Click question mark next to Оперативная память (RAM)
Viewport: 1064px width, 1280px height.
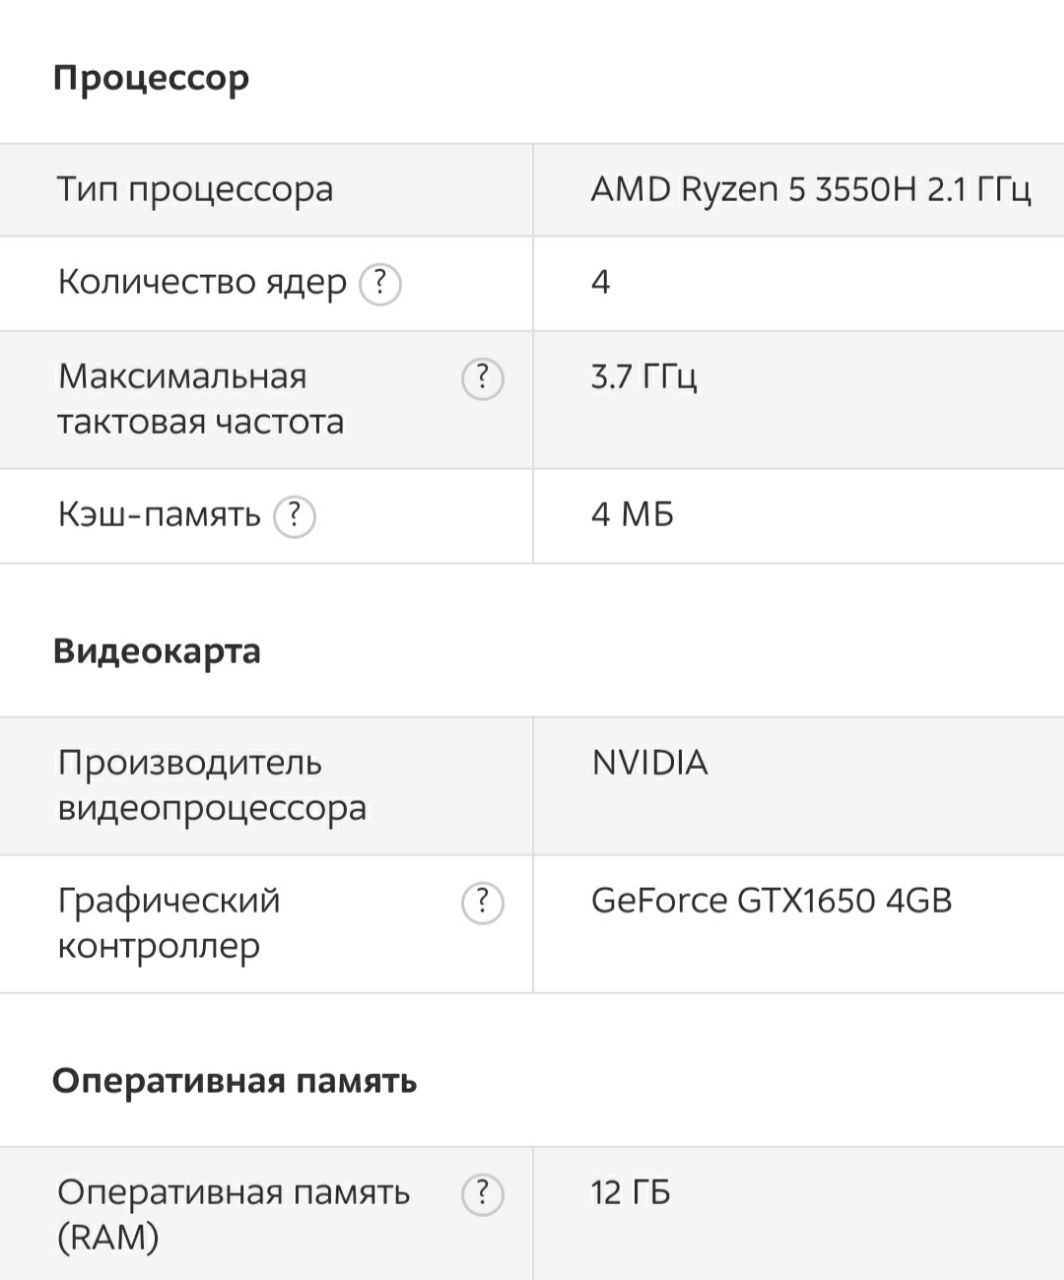tap(482, 1195)
